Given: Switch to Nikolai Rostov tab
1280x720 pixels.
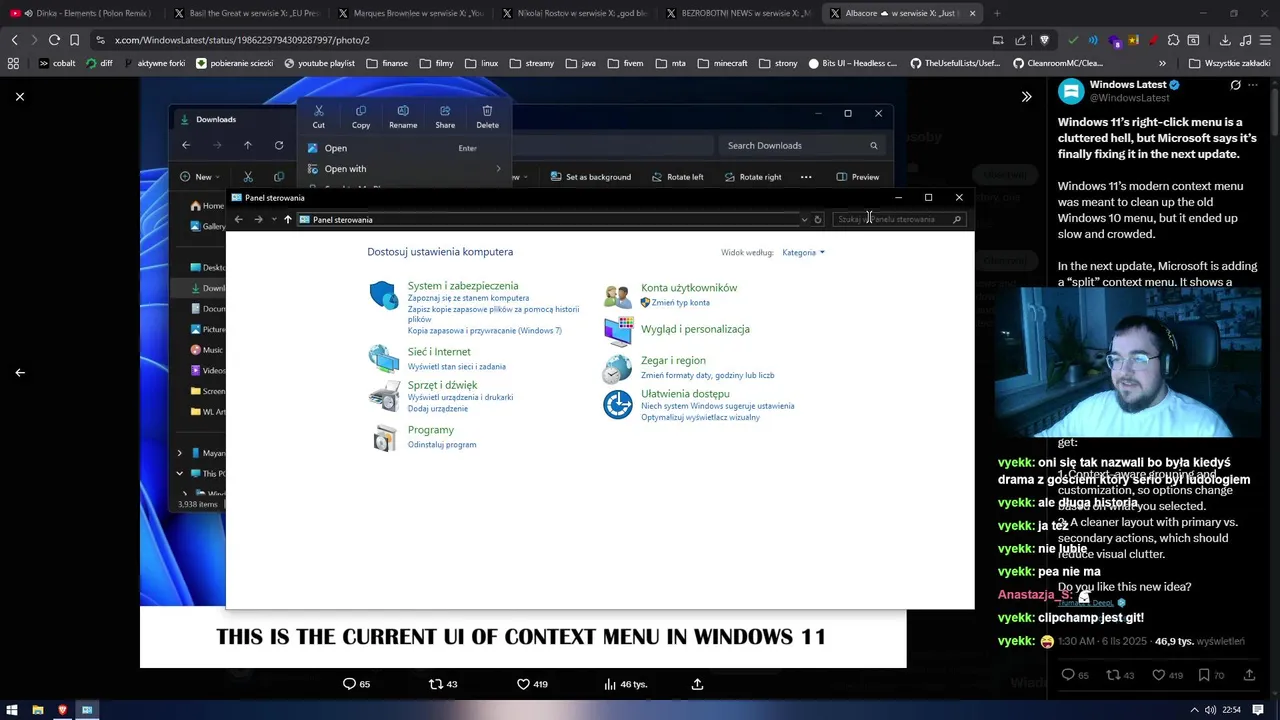Looking at the screenshot, I should (x=575, y=13).
